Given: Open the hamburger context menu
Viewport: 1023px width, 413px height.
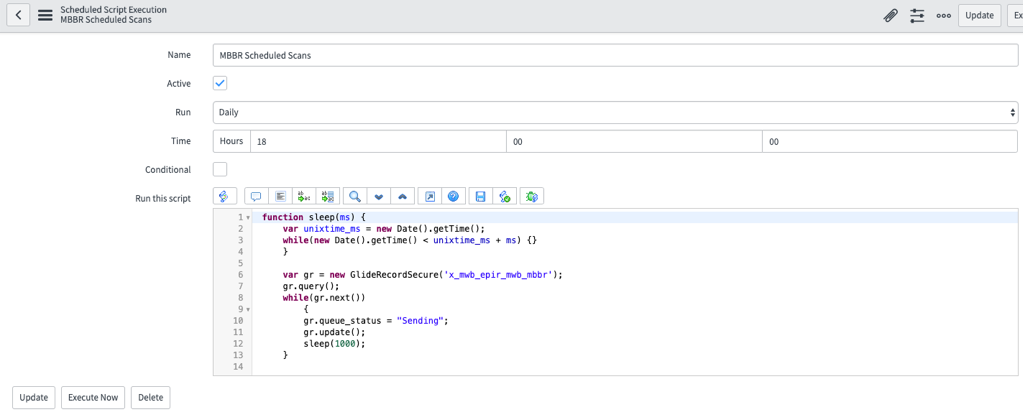Looking at the screenshot, I should [45, 15].
